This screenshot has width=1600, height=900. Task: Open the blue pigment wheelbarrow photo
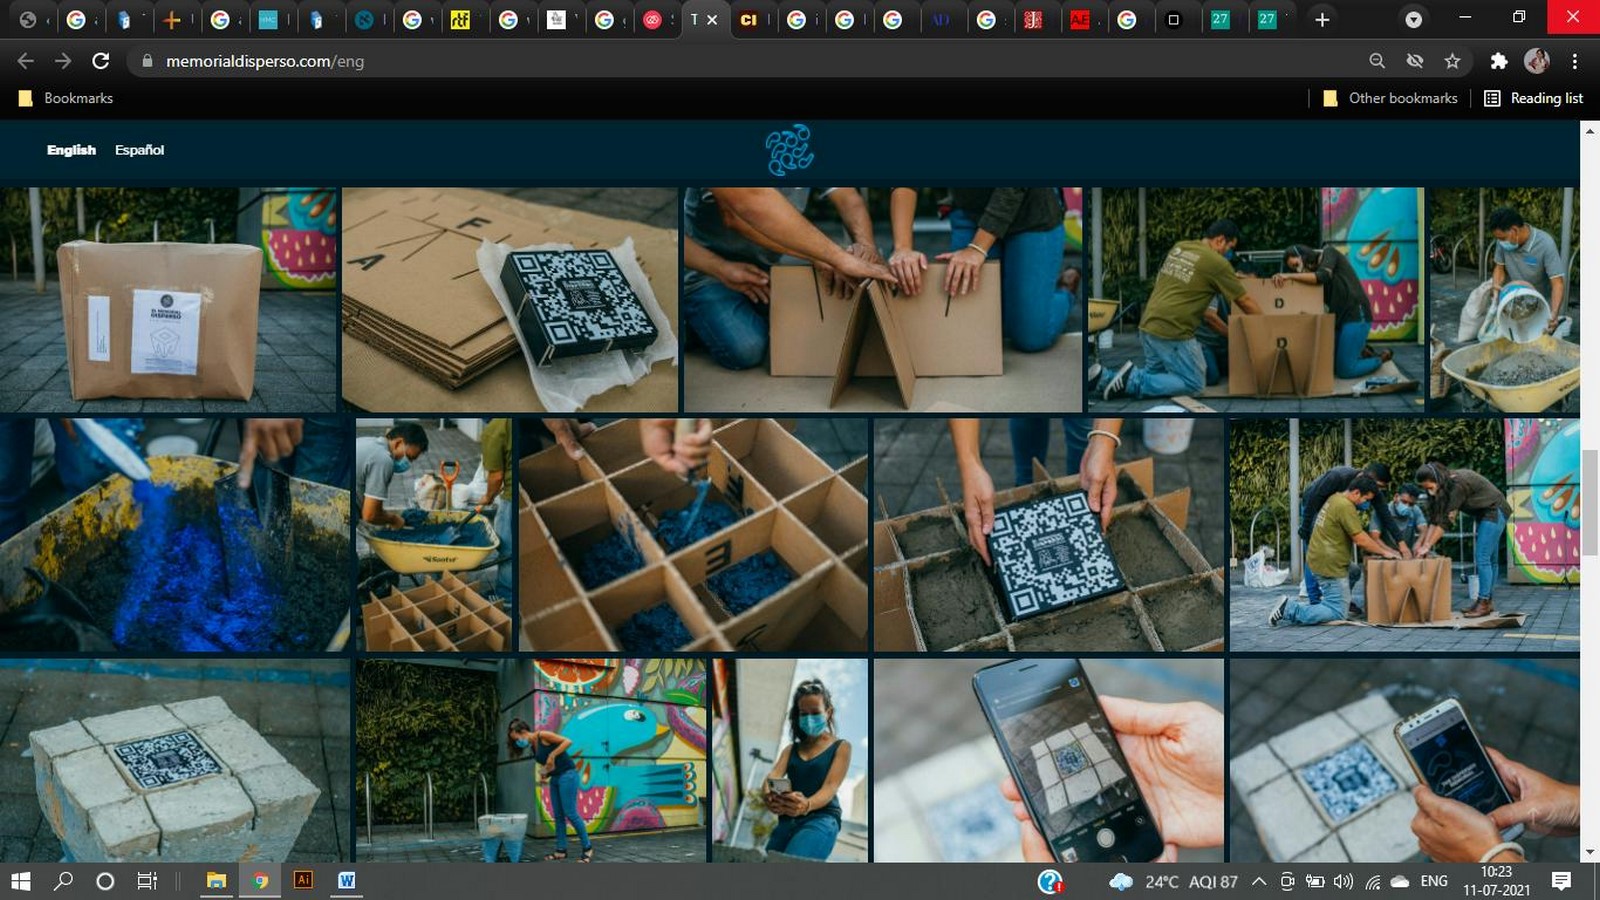tap(175, 535)
